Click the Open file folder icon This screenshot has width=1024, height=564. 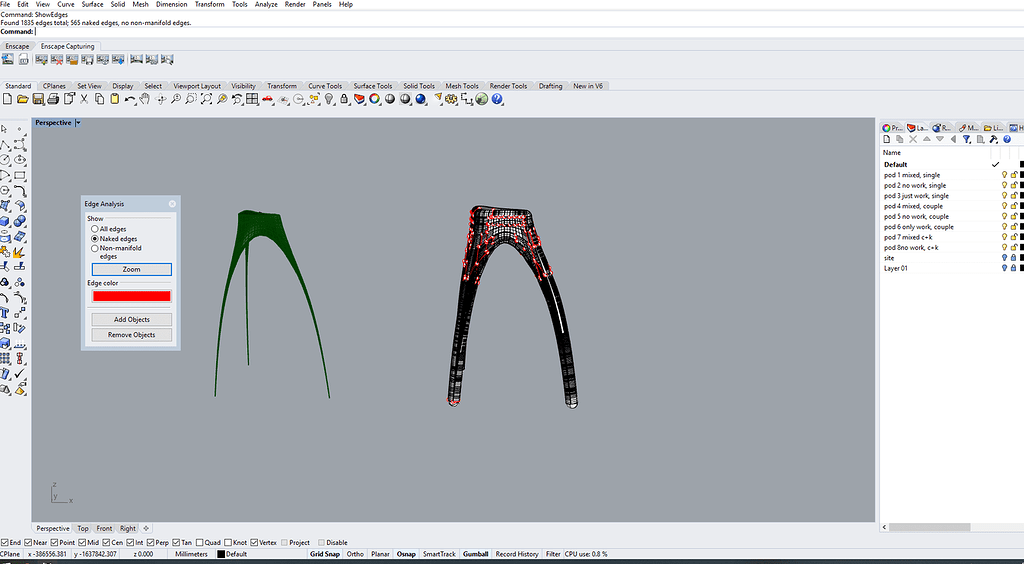(x=24, y=99)
